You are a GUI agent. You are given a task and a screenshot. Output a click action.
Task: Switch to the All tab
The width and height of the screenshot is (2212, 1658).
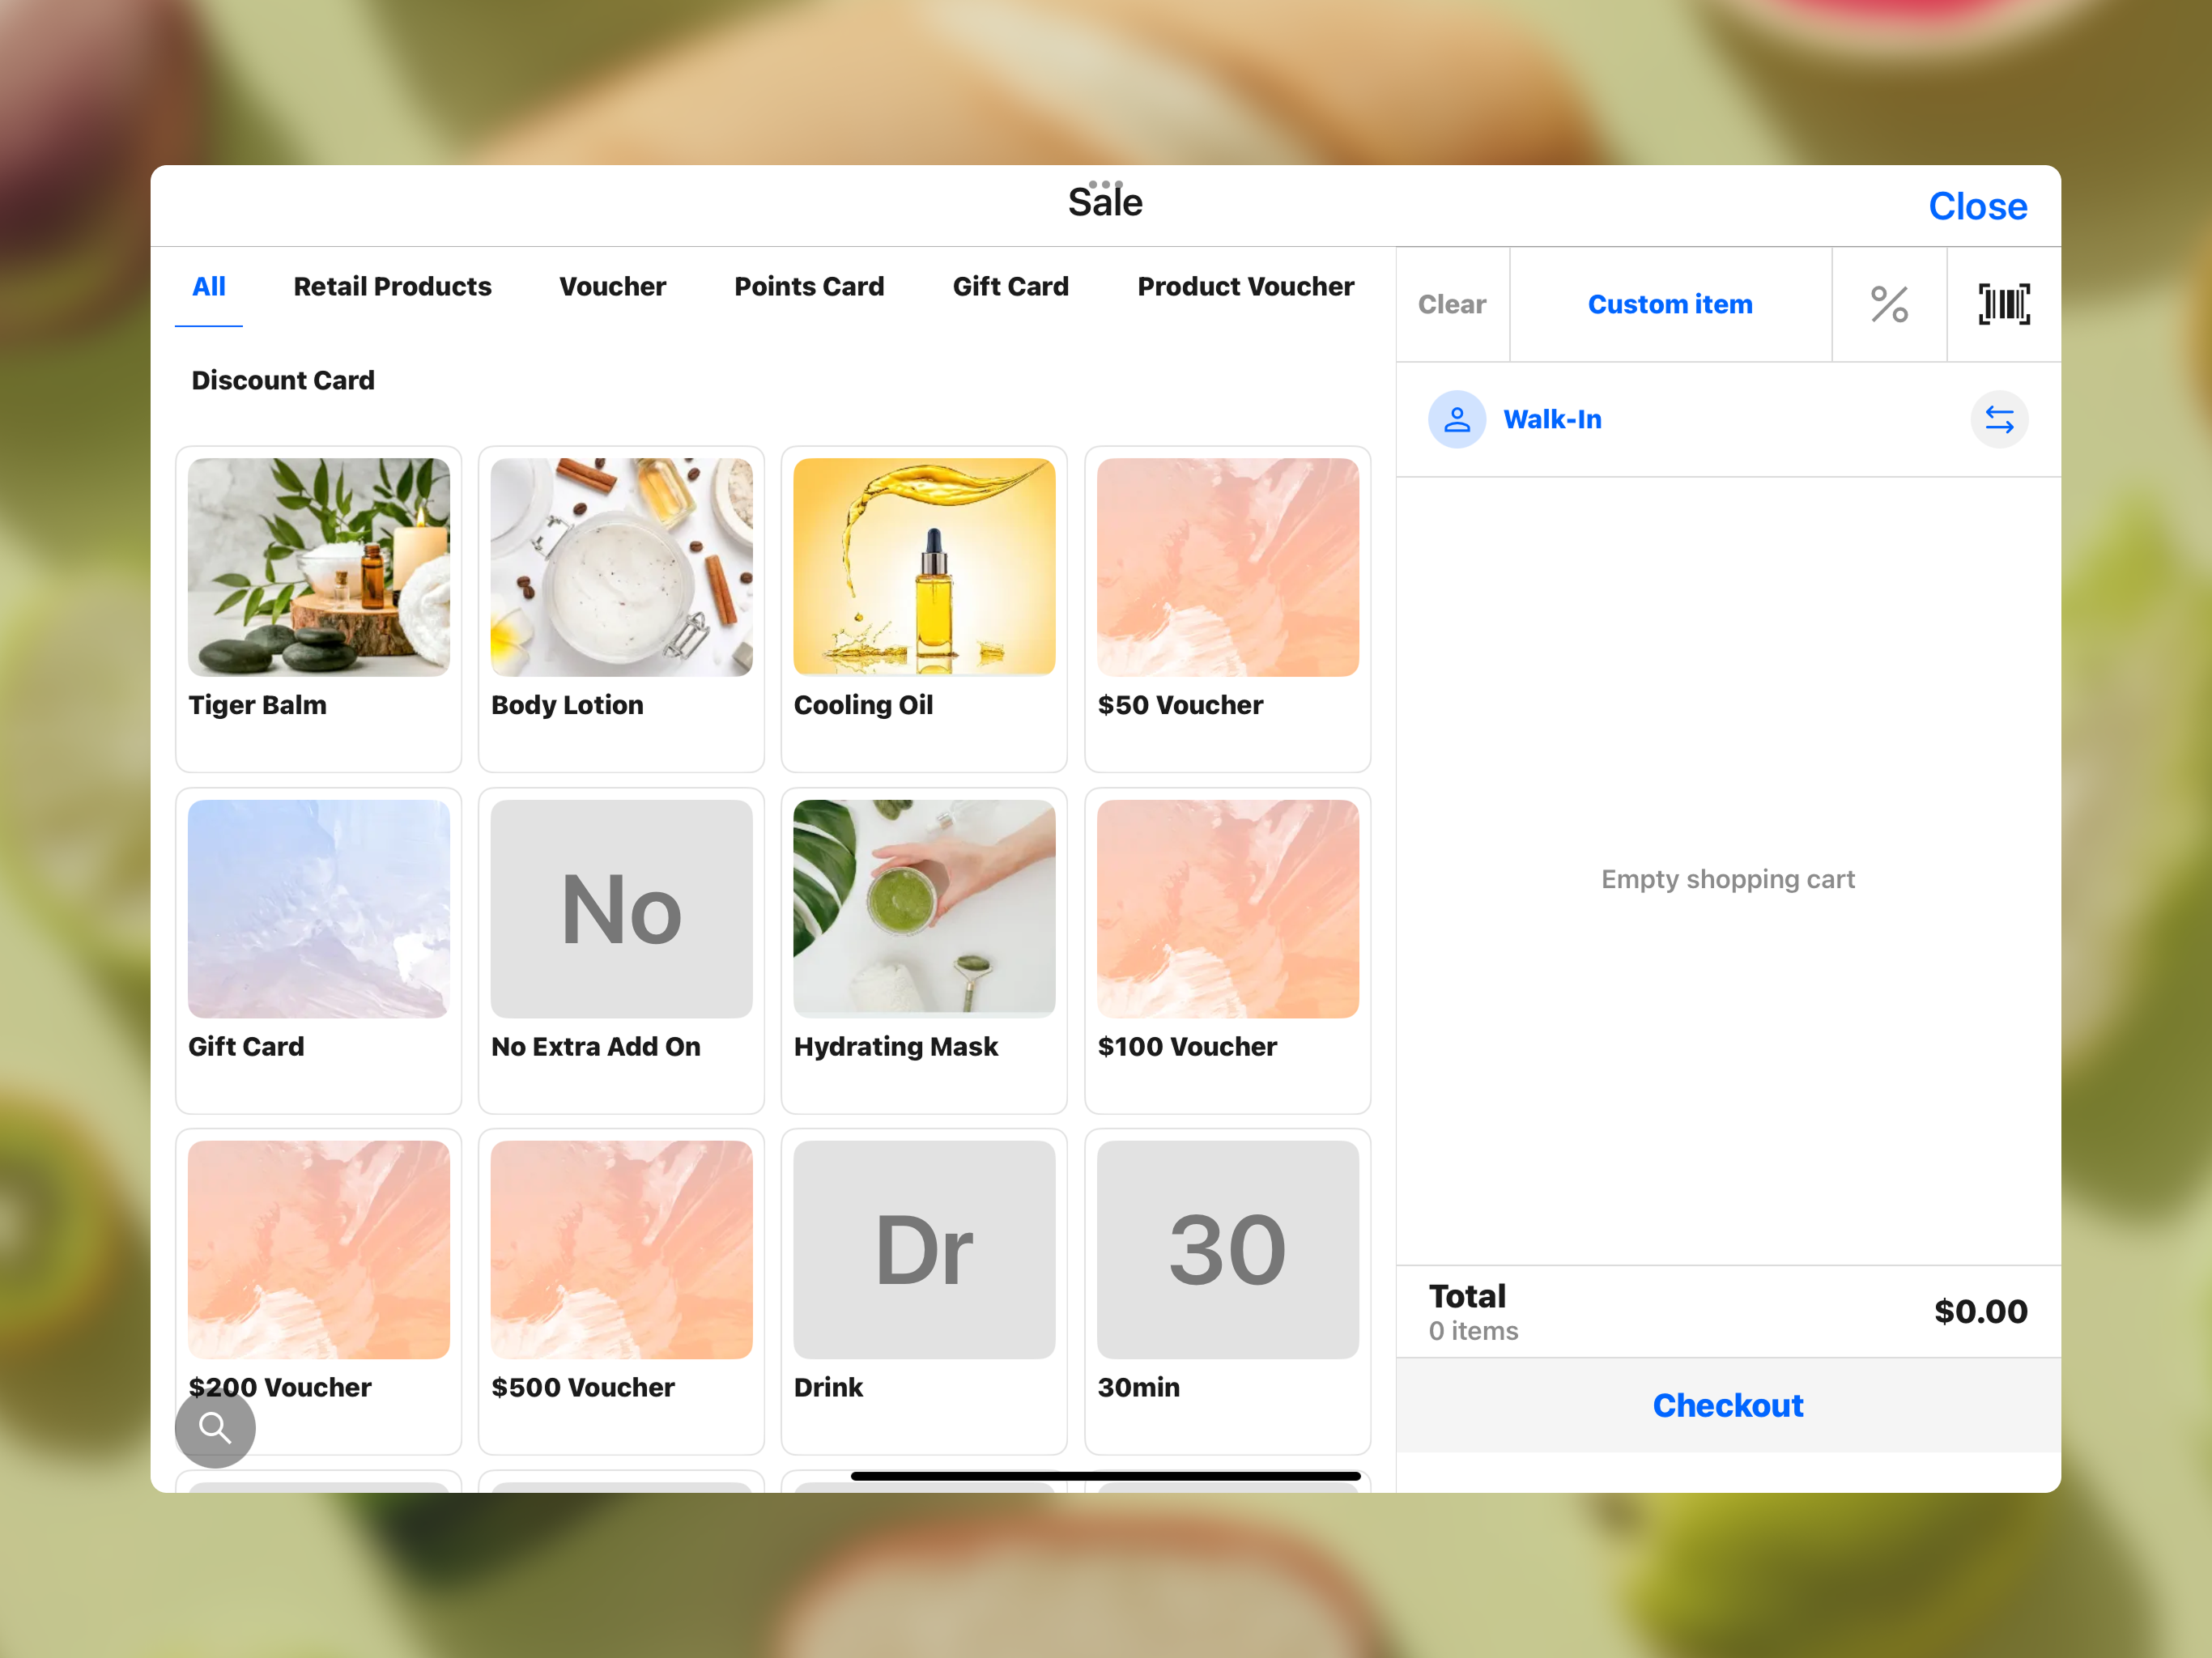point(209,287)
